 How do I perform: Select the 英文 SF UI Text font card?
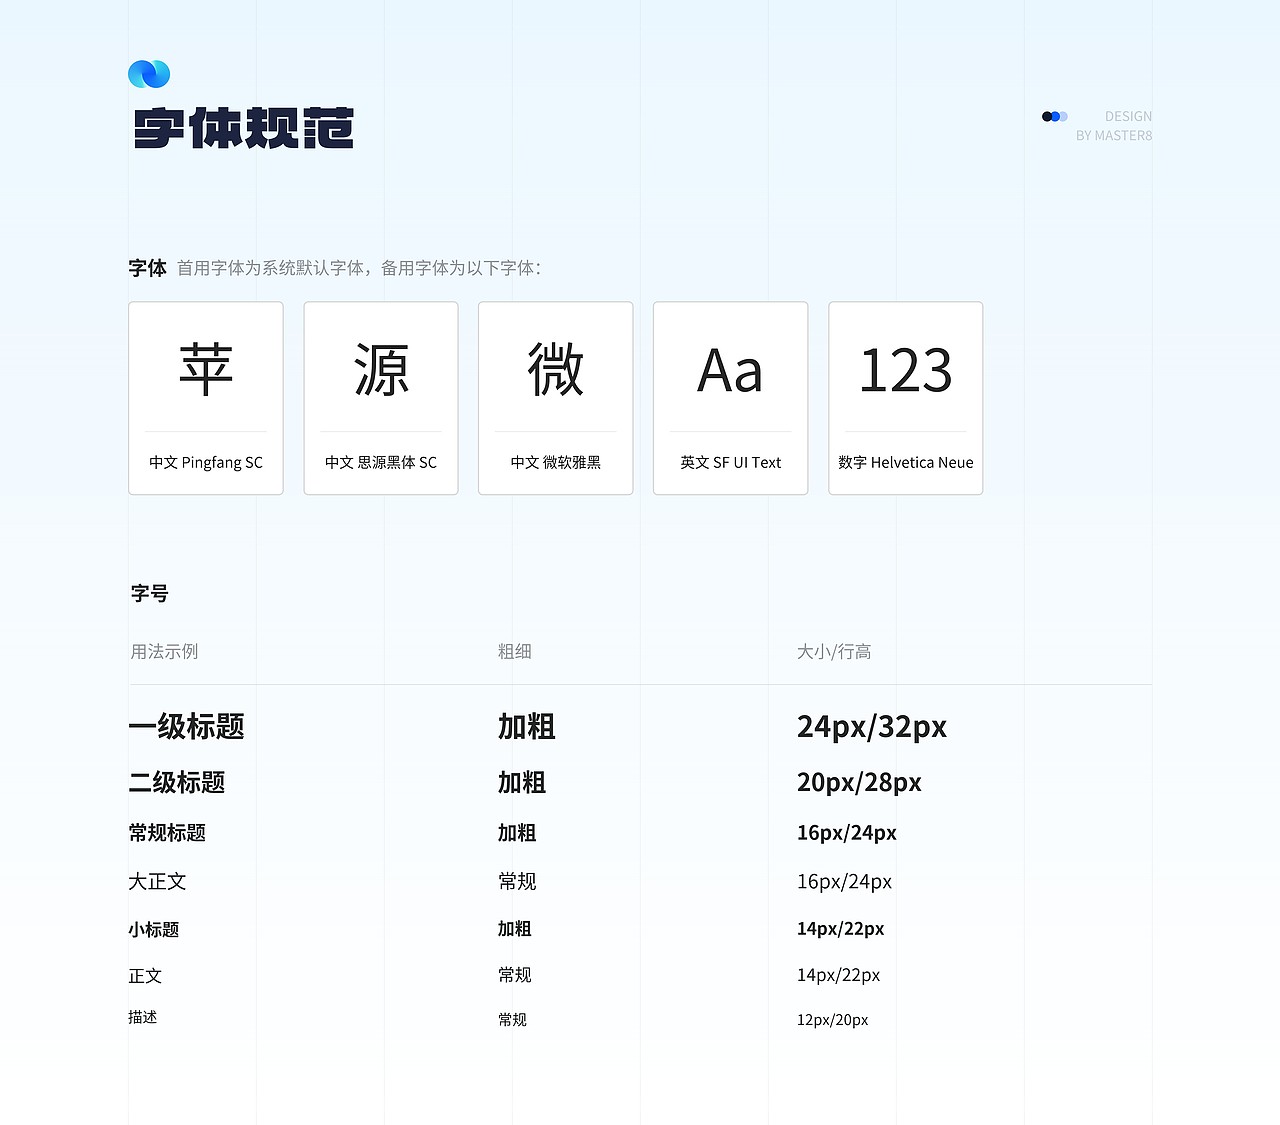(x=731, y=398)
